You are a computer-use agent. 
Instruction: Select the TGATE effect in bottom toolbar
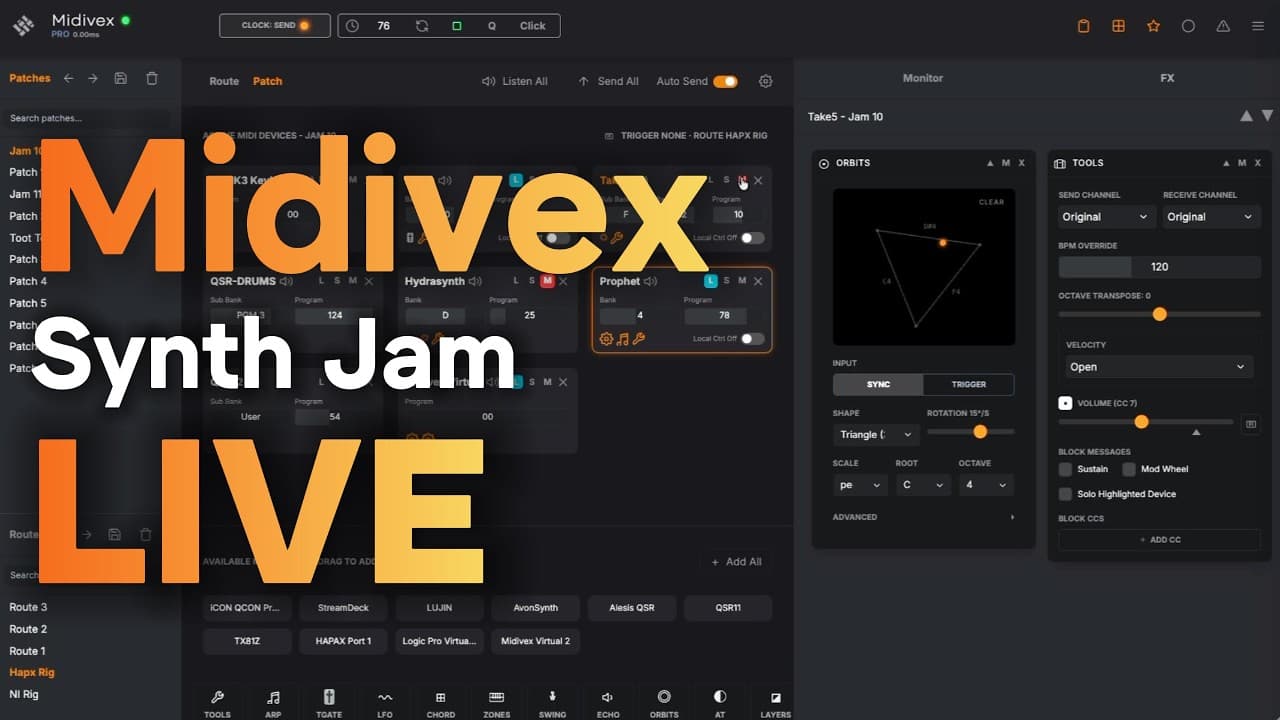pyautogui.click(x=329, y=704)
